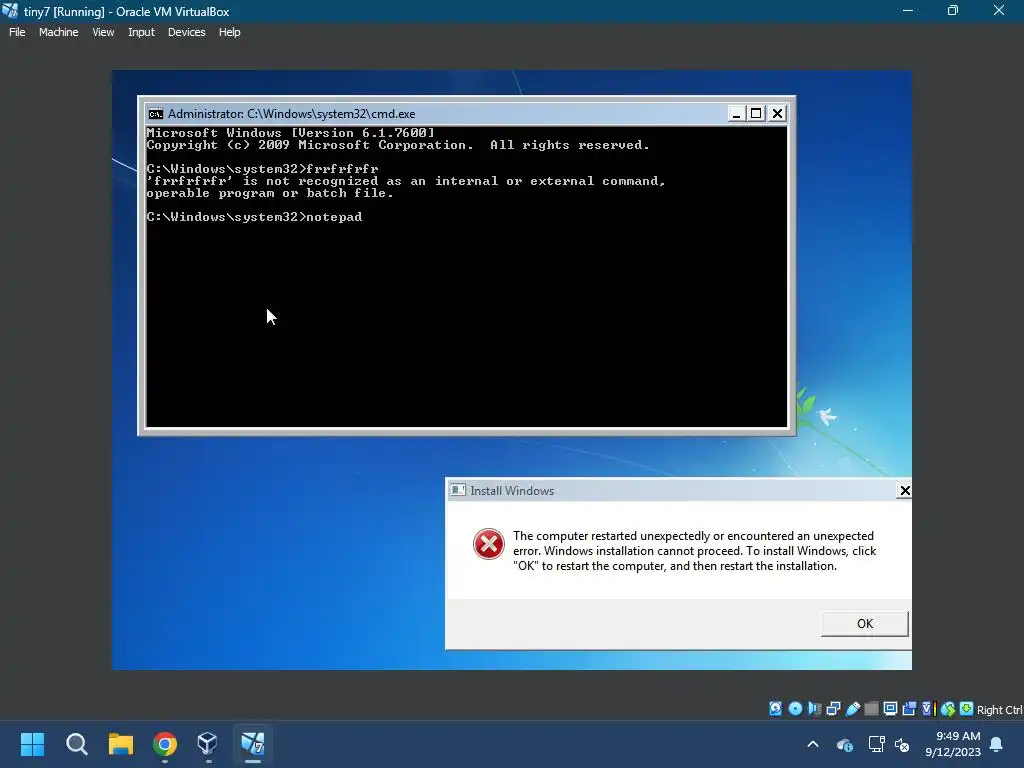Select the tiny7 VM taskbar icon
1024x768 pixels.
coord(253,744)
